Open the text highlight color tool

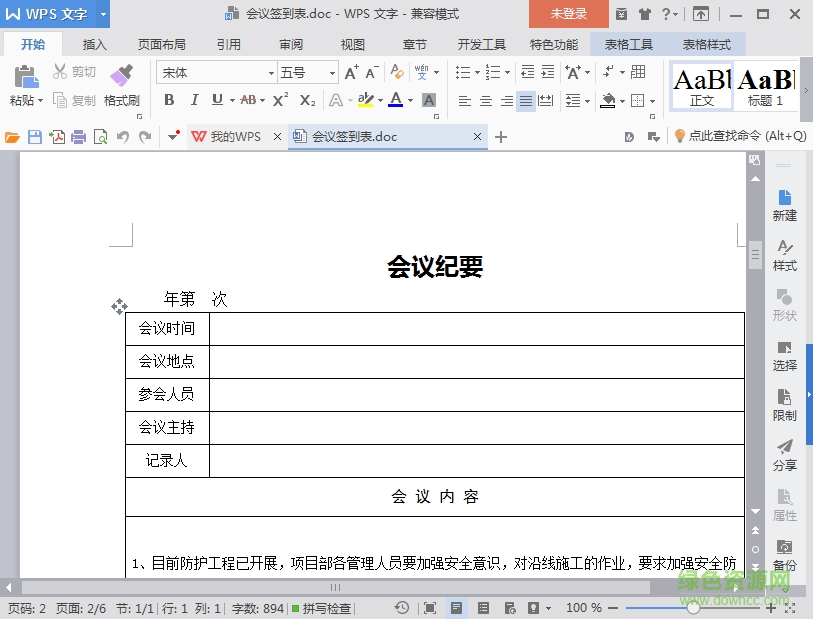[x=367, y=101]
